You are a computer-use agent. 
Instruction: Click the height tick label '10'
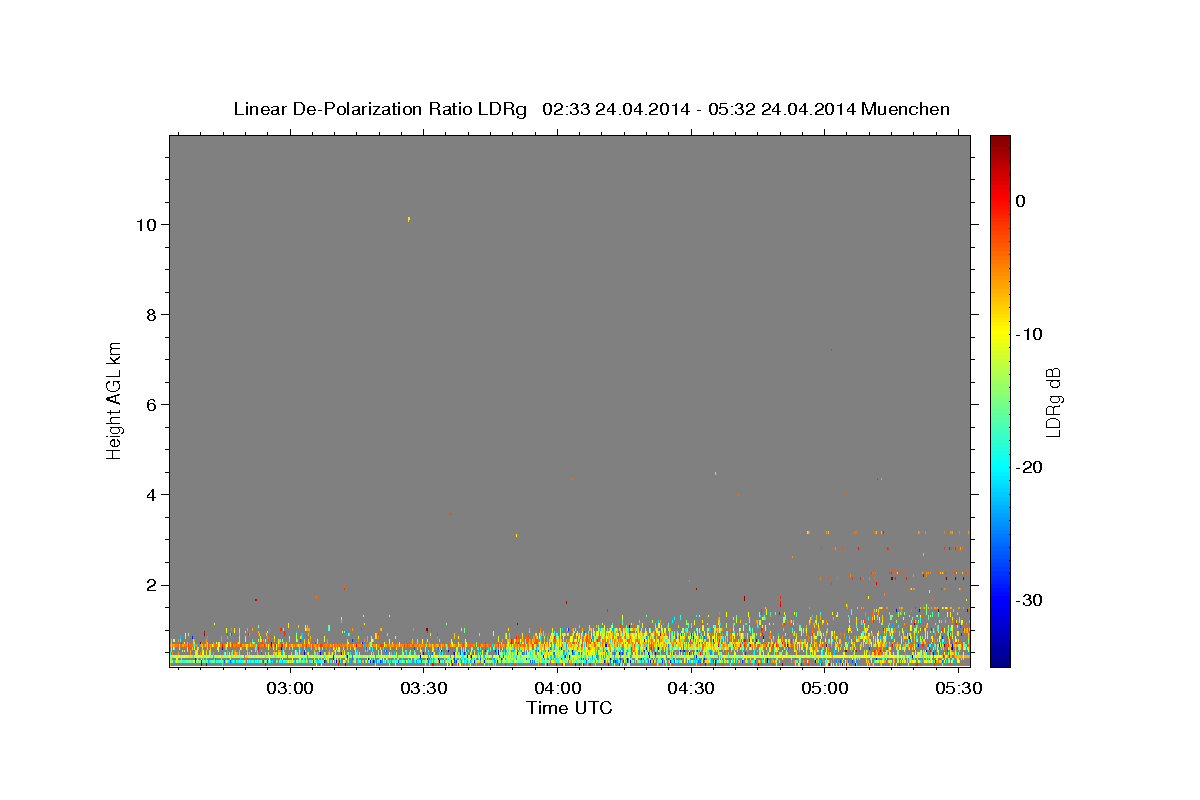[x=146, y=225]
